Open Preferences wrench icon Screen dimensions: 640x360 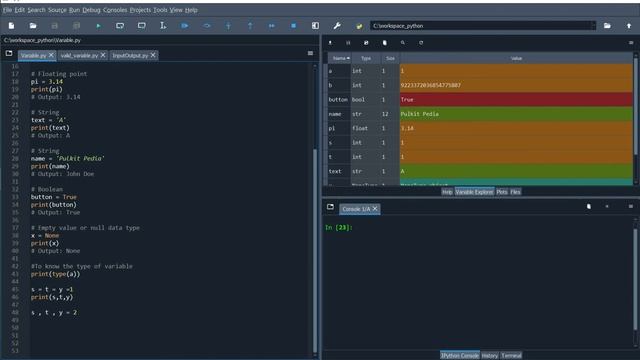coord(337,26)
